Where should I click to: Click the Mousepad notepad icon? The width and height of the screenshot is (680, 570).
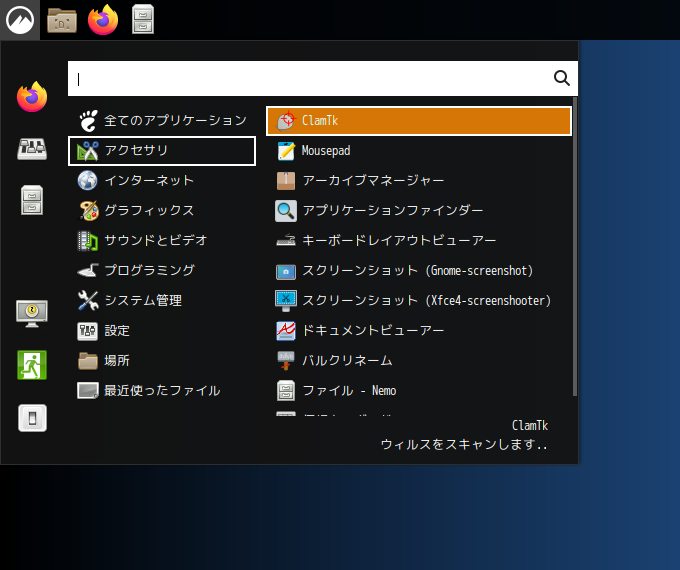(x=286, y=151)
